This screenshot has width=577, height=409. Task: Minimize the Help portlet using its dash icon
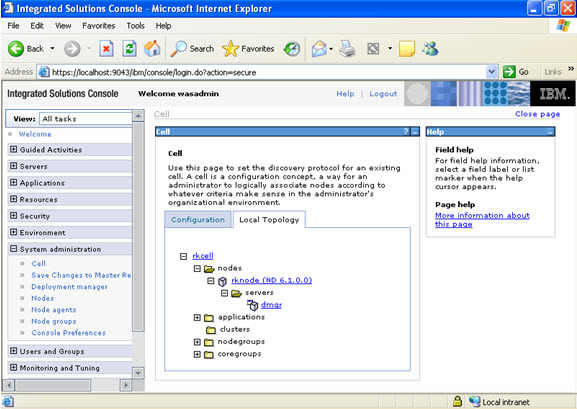550,132
